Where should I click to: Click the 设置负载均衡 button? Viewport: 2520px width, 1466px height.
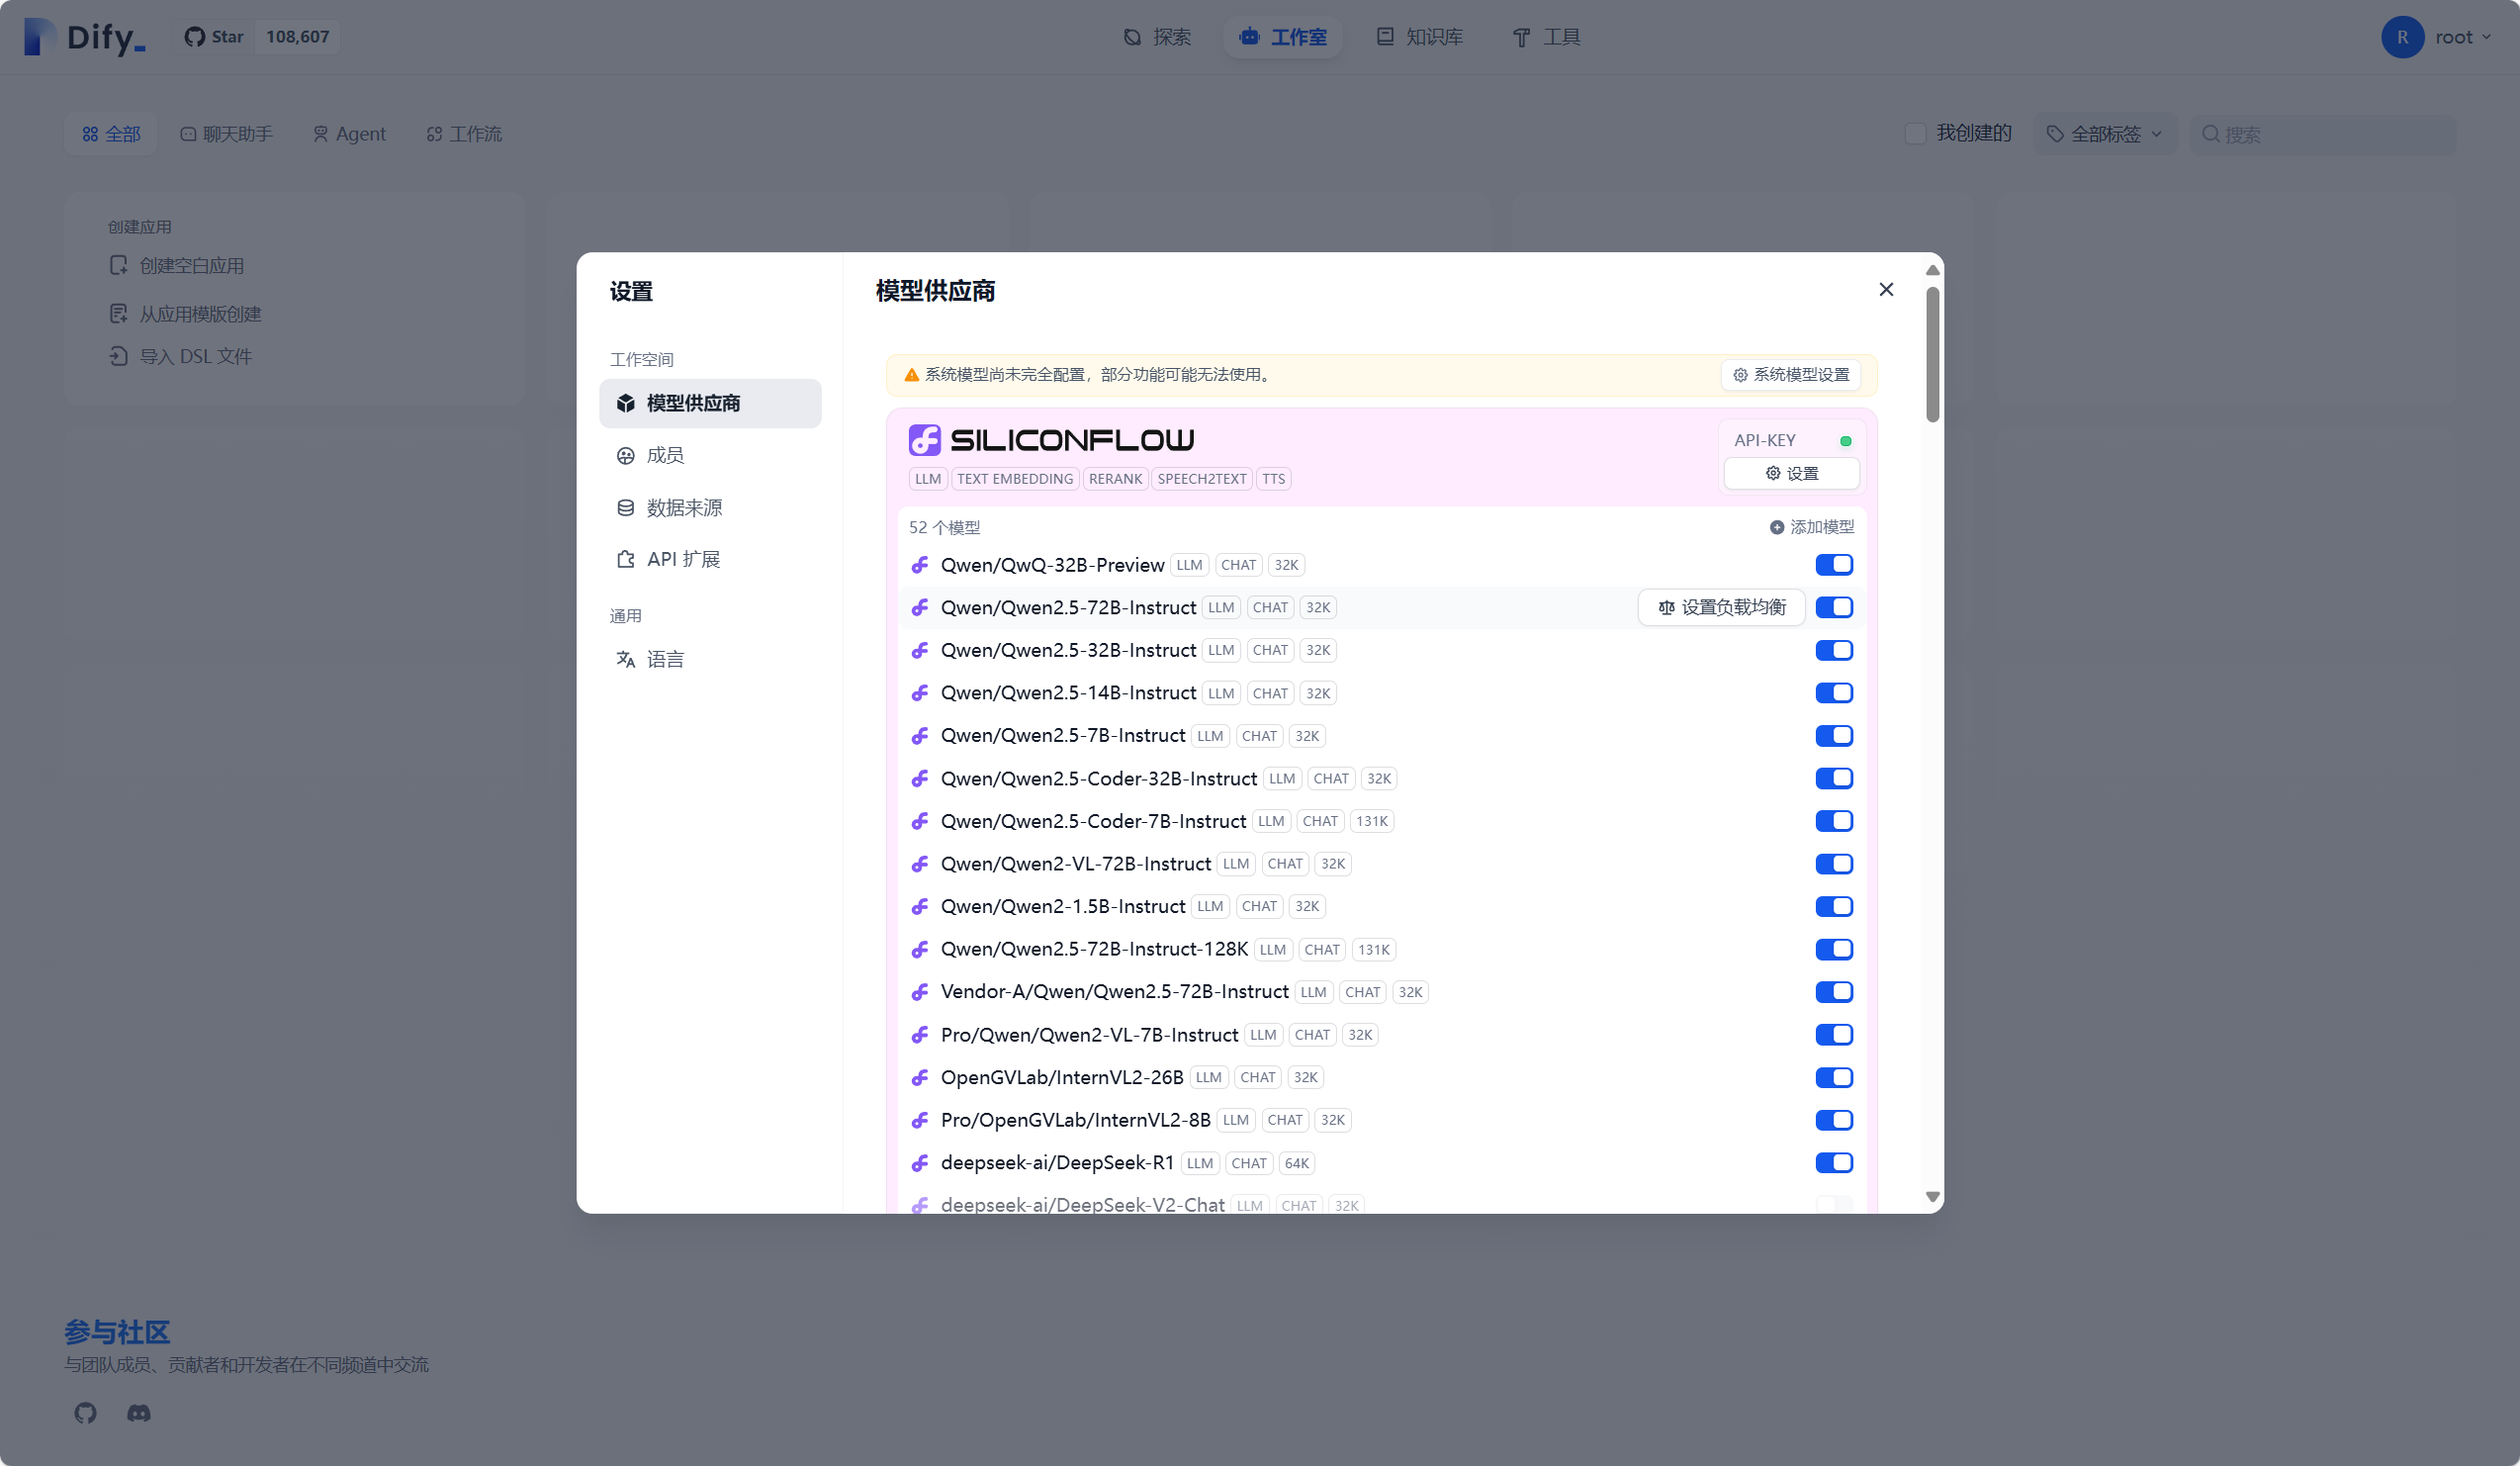coord(1721,607)
